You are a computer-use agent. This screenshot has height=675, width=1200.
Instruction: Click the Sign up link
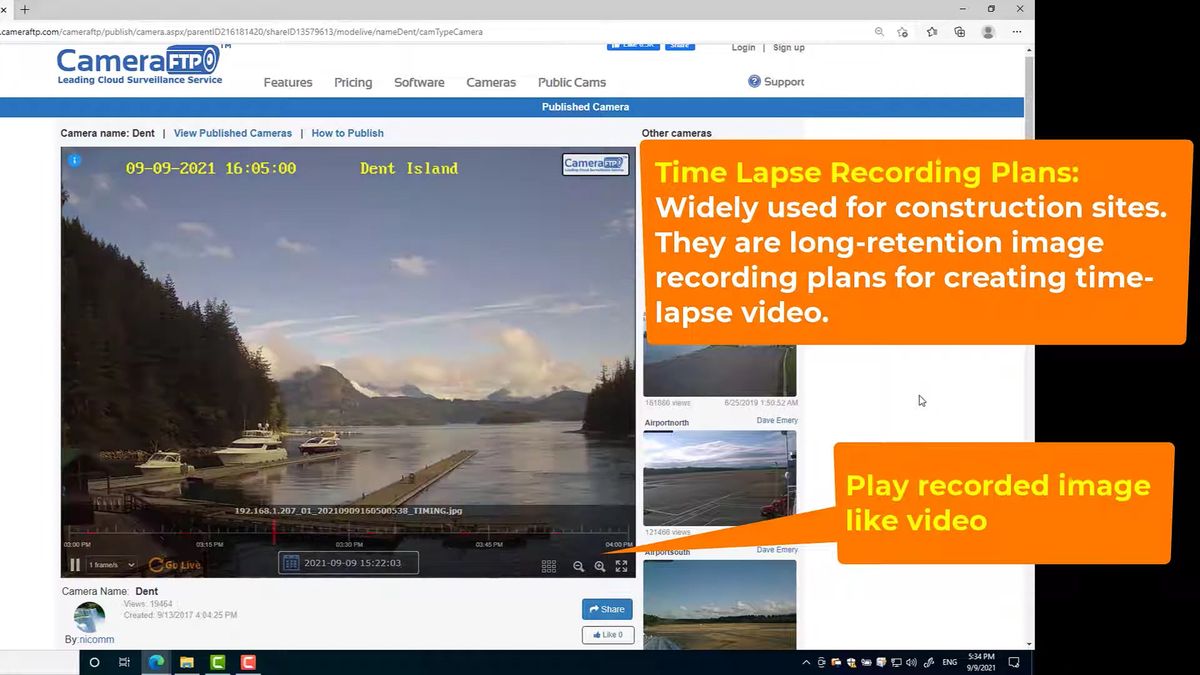pos(788,47)
